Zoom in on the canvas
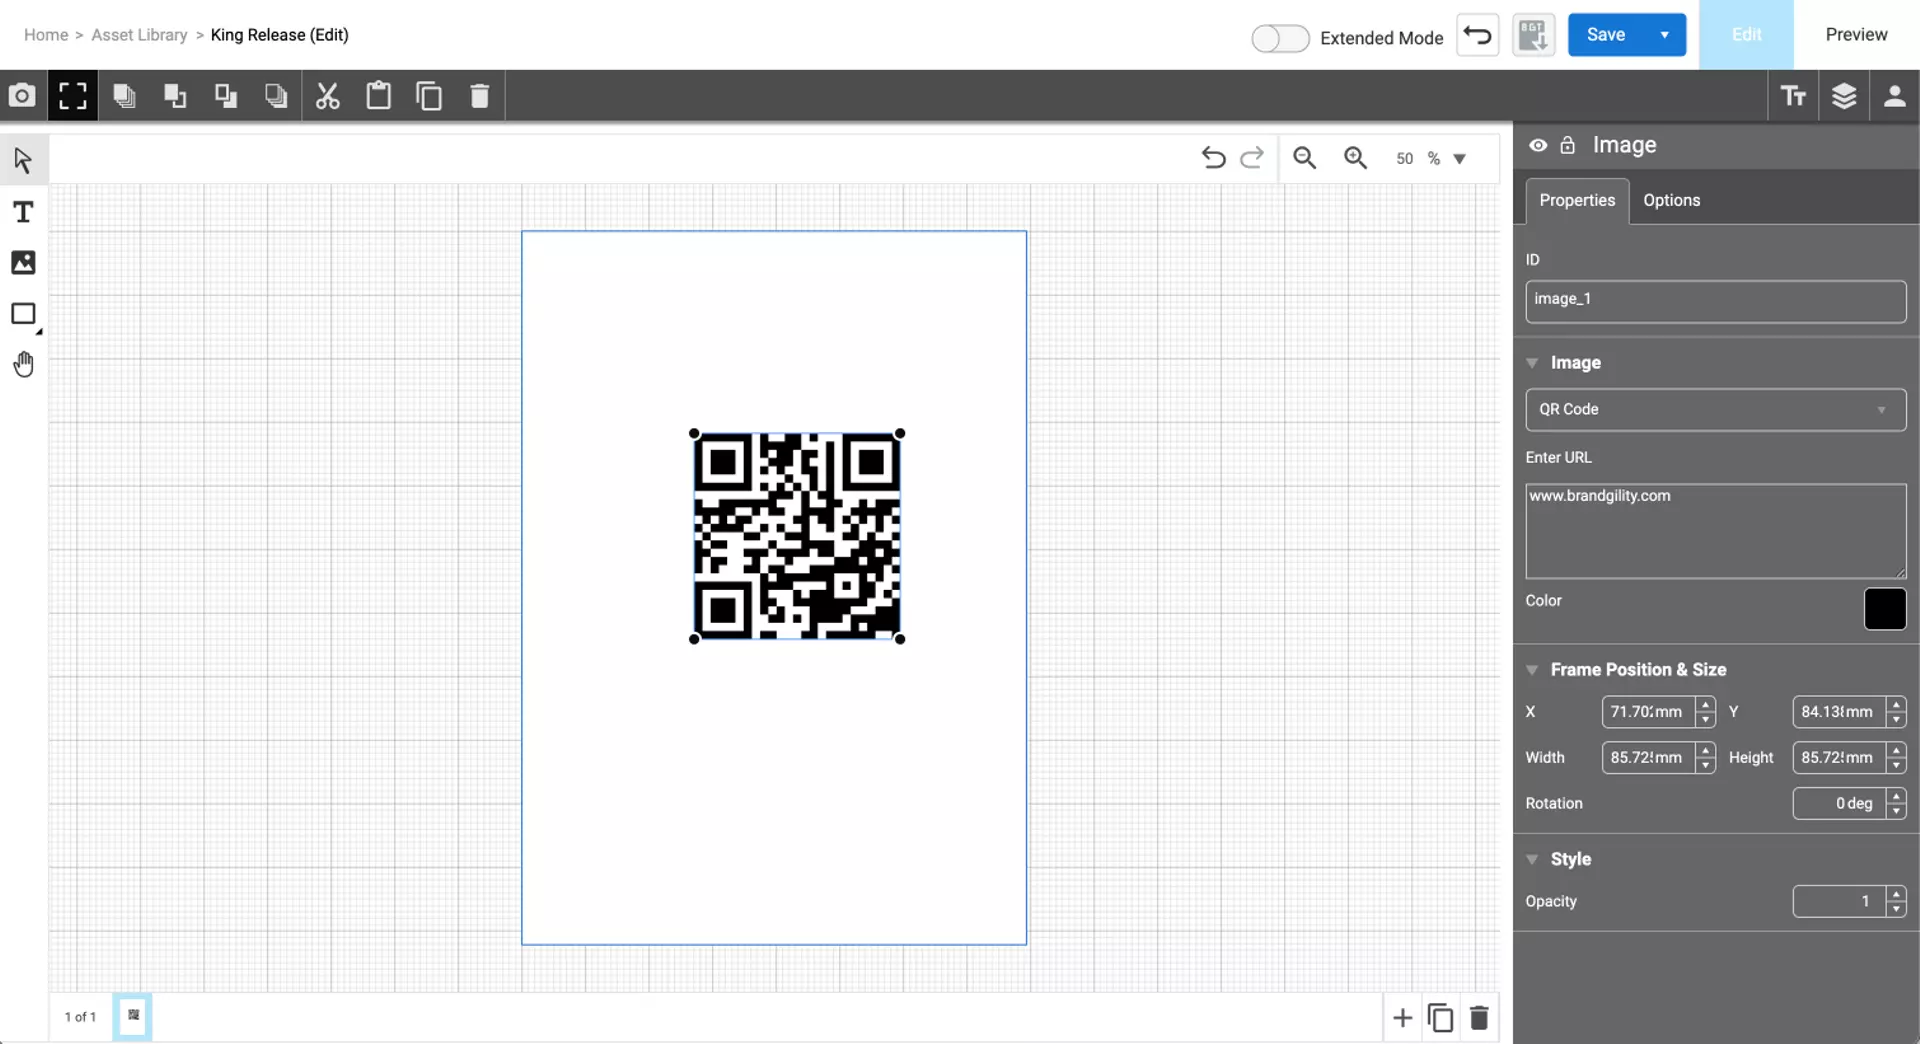 (1355, 158)
